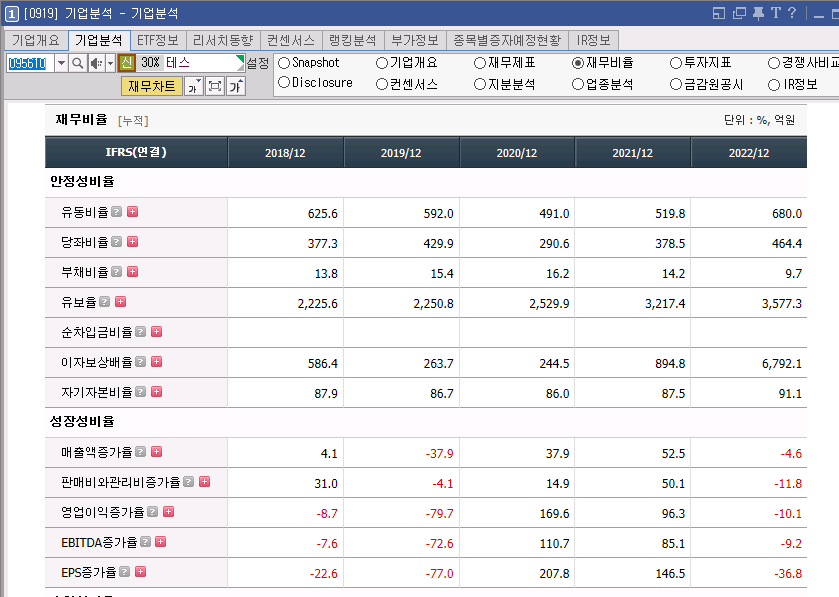Click the T text setting icon in title bar
This screenshot has width=839, height=597.
tap(775, 13)
